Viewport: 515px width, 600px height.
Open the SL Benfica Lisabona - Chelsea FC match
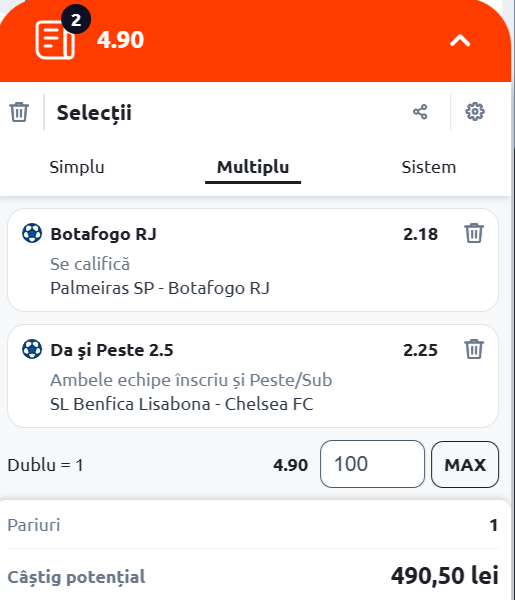click(182, 404)
